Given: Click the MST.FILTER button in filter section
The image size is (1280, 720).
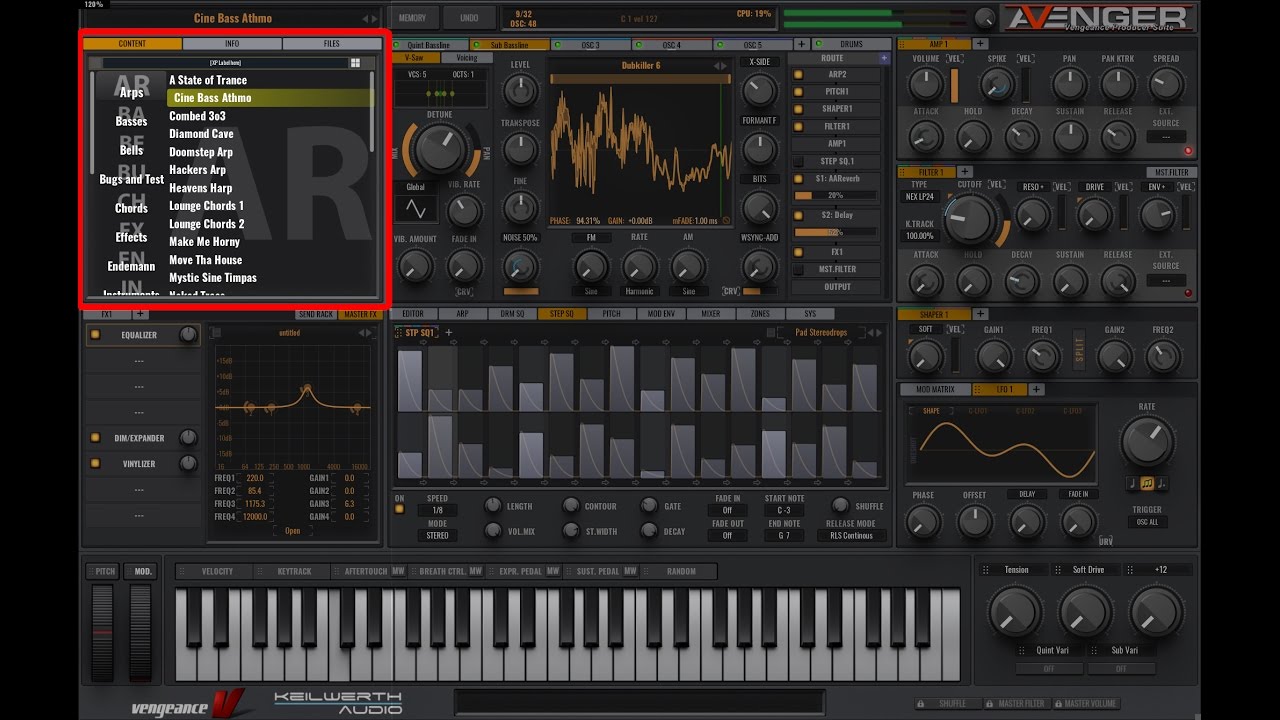Looking at the screenshot, I should [1171, 172].
